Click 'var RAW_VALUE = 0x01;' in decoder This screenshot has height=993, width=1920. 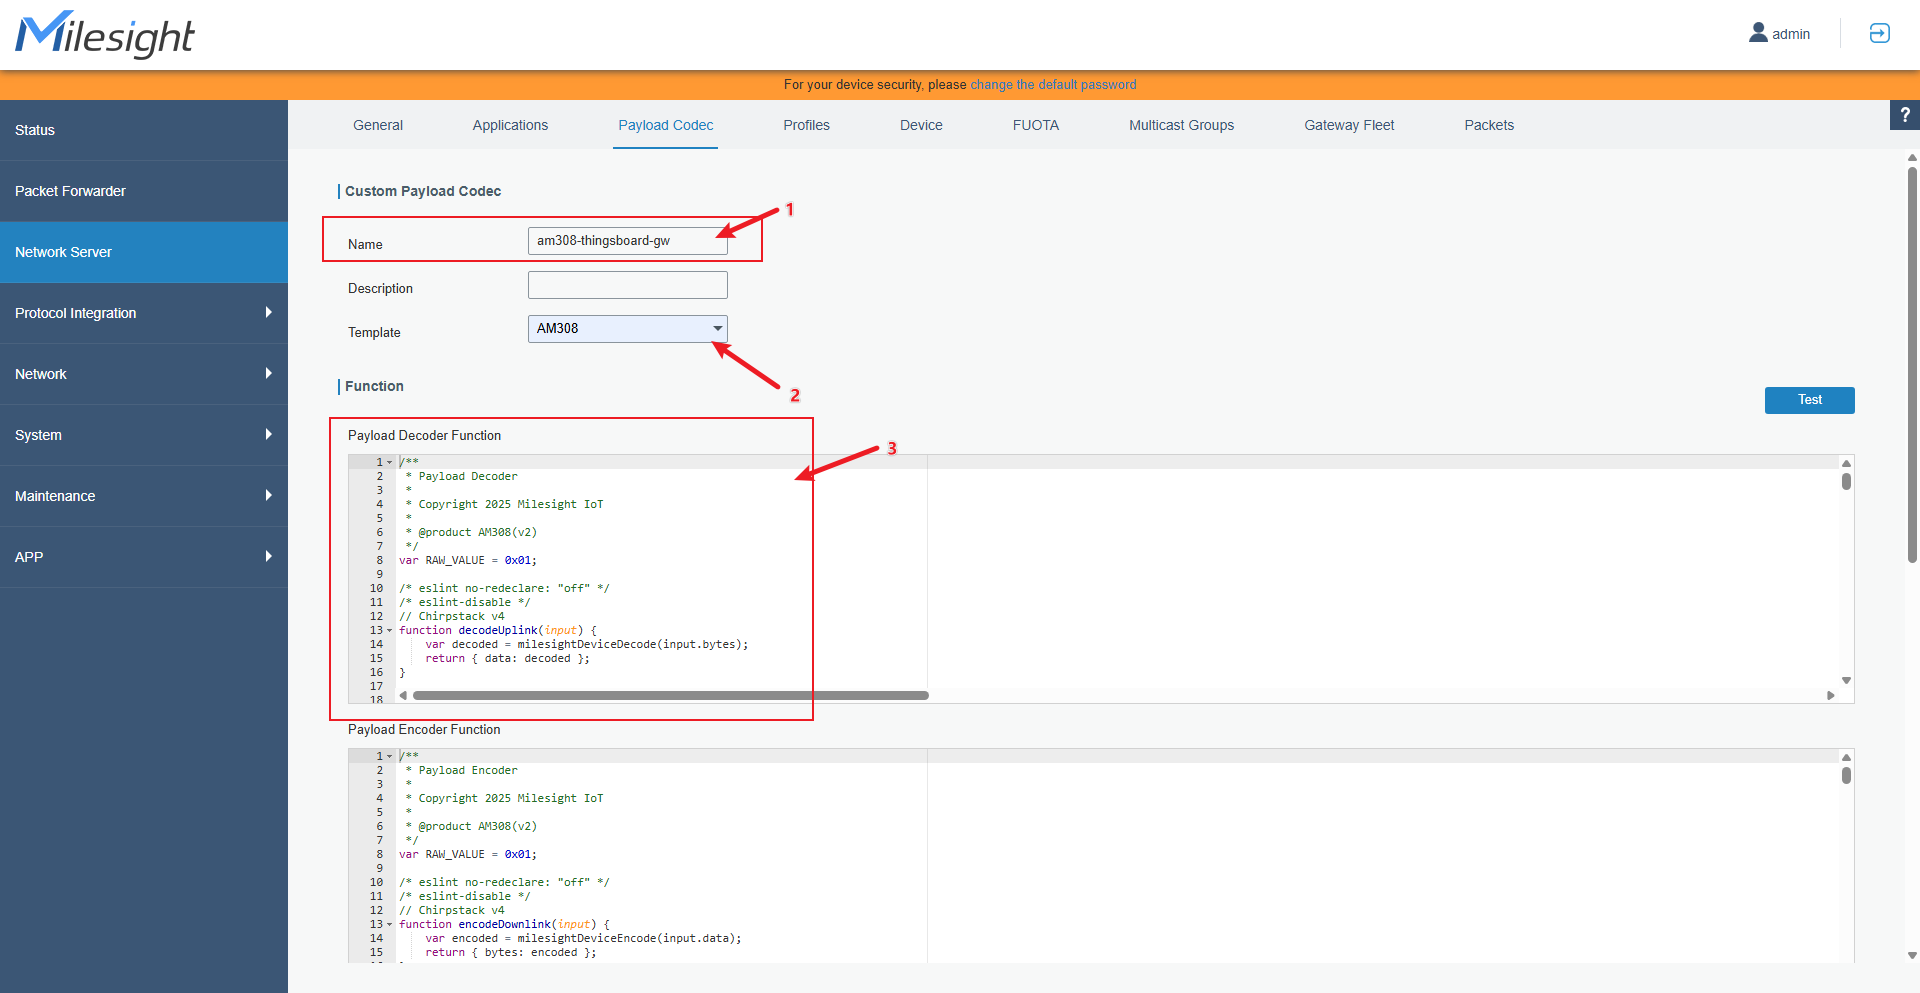(468, 560)
